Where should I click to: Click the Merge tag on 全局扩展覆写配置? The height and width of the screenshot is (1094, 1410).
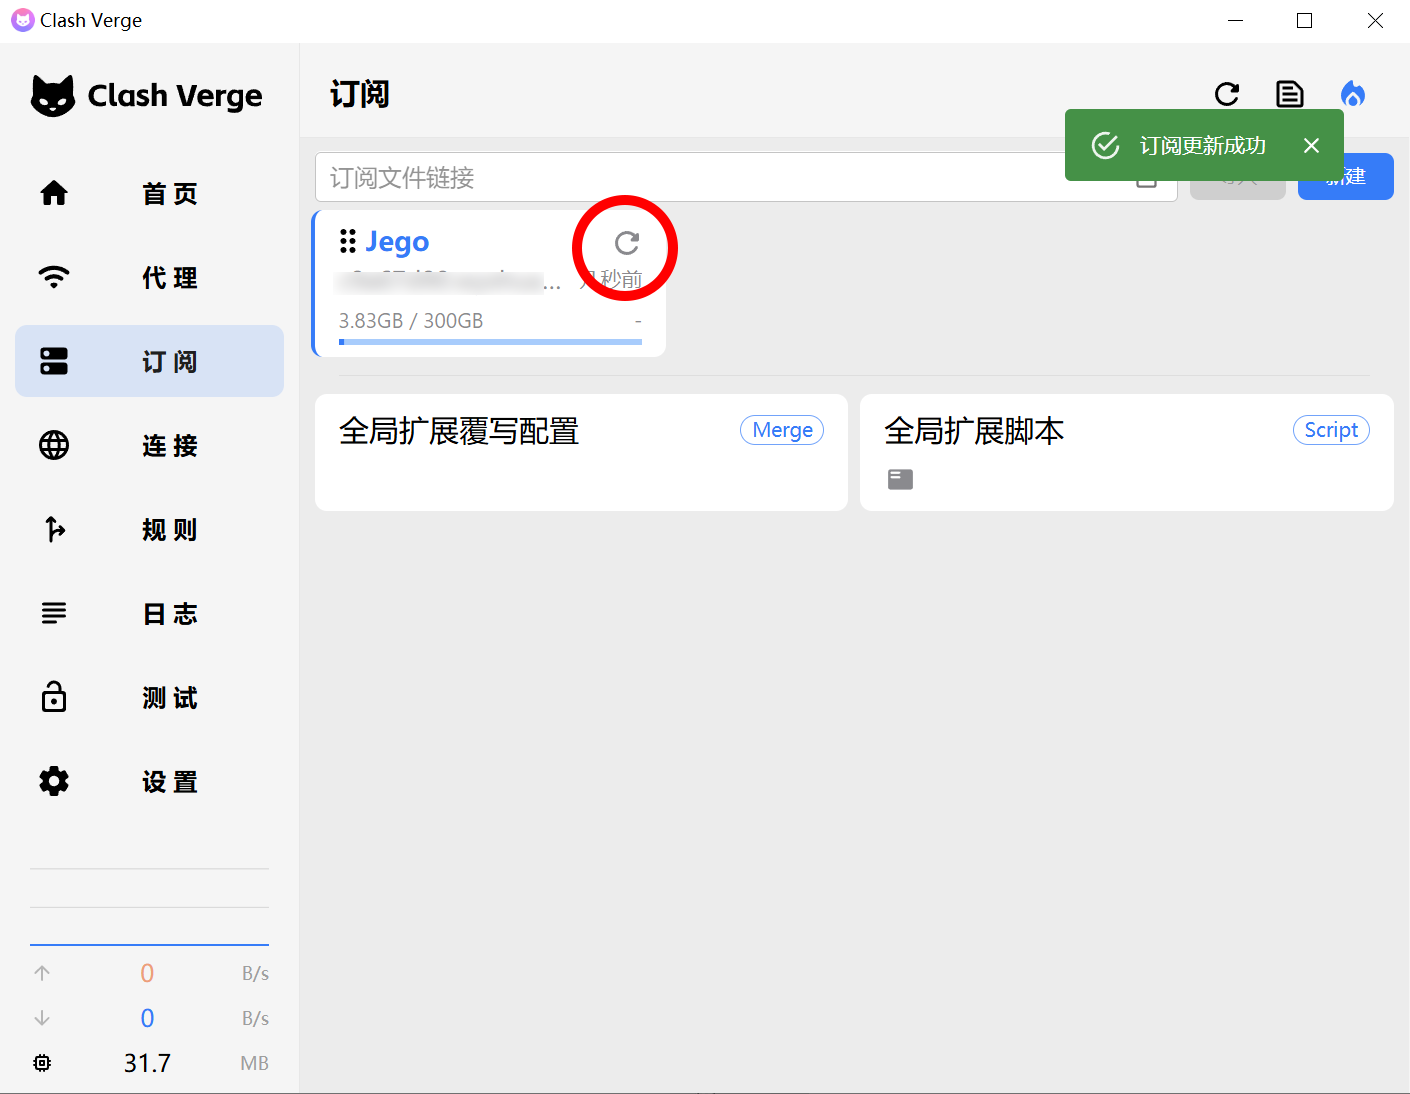[782, 430]
